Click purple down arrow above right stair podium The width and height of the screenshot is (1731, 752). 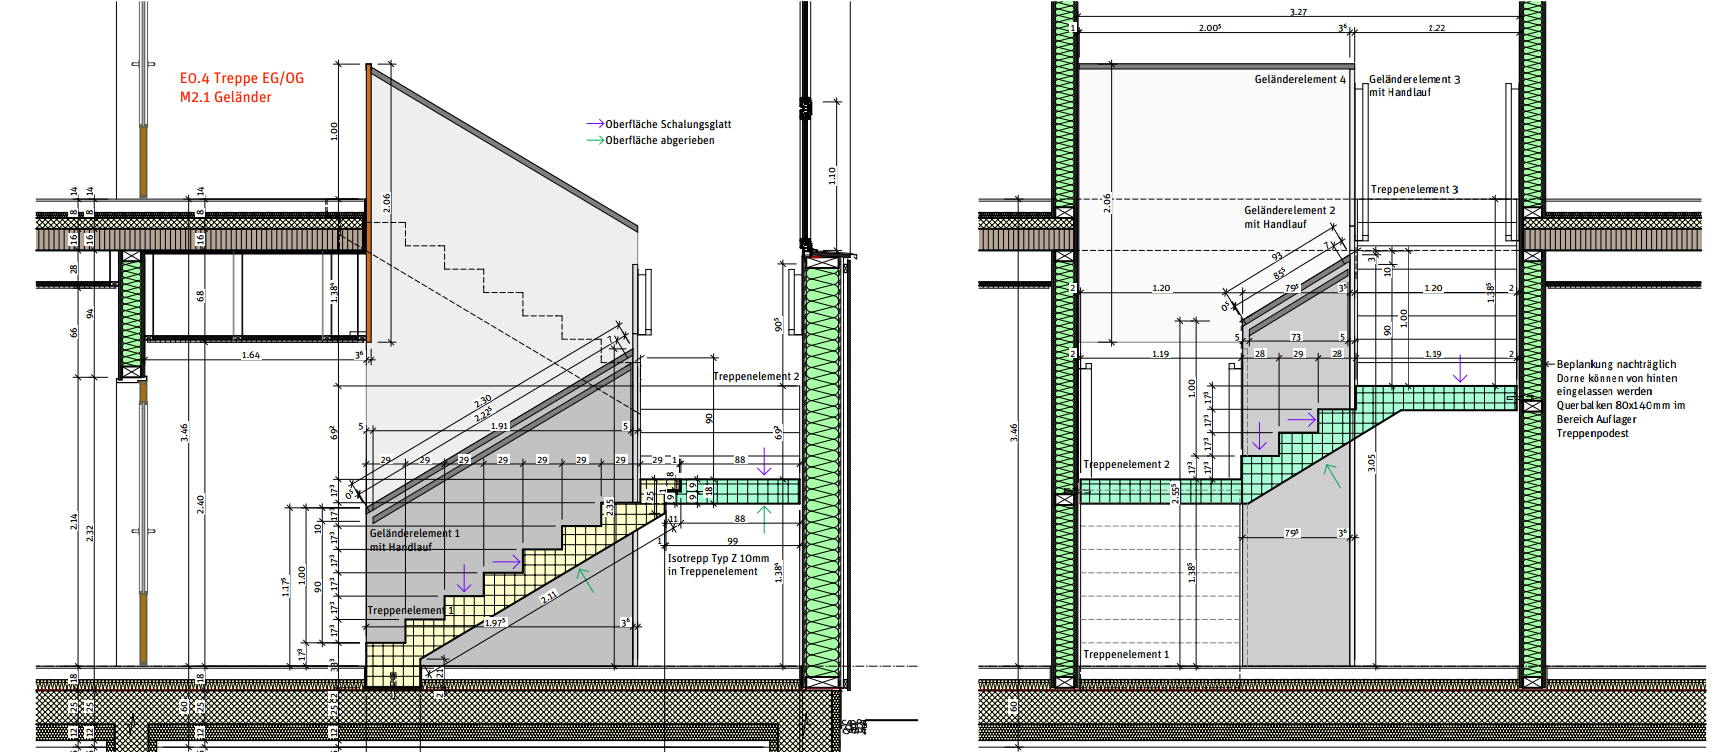[x=1460, y=369]
